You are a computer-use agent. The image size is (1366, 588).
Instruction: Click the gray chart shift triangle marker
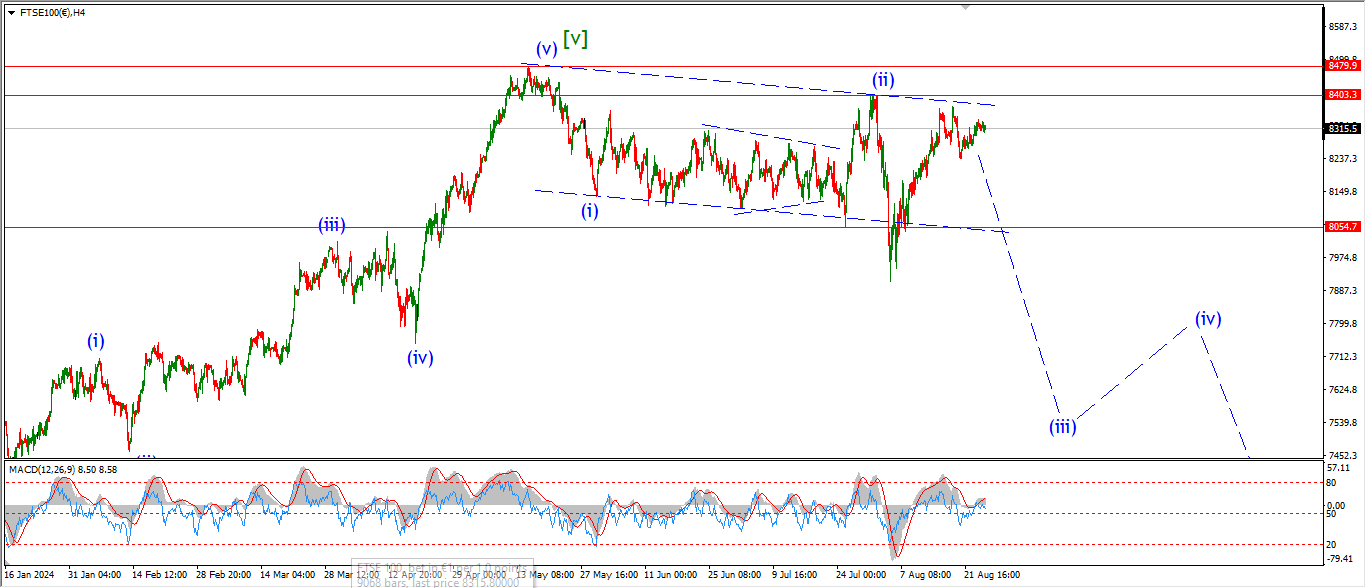tap(964, 6)
